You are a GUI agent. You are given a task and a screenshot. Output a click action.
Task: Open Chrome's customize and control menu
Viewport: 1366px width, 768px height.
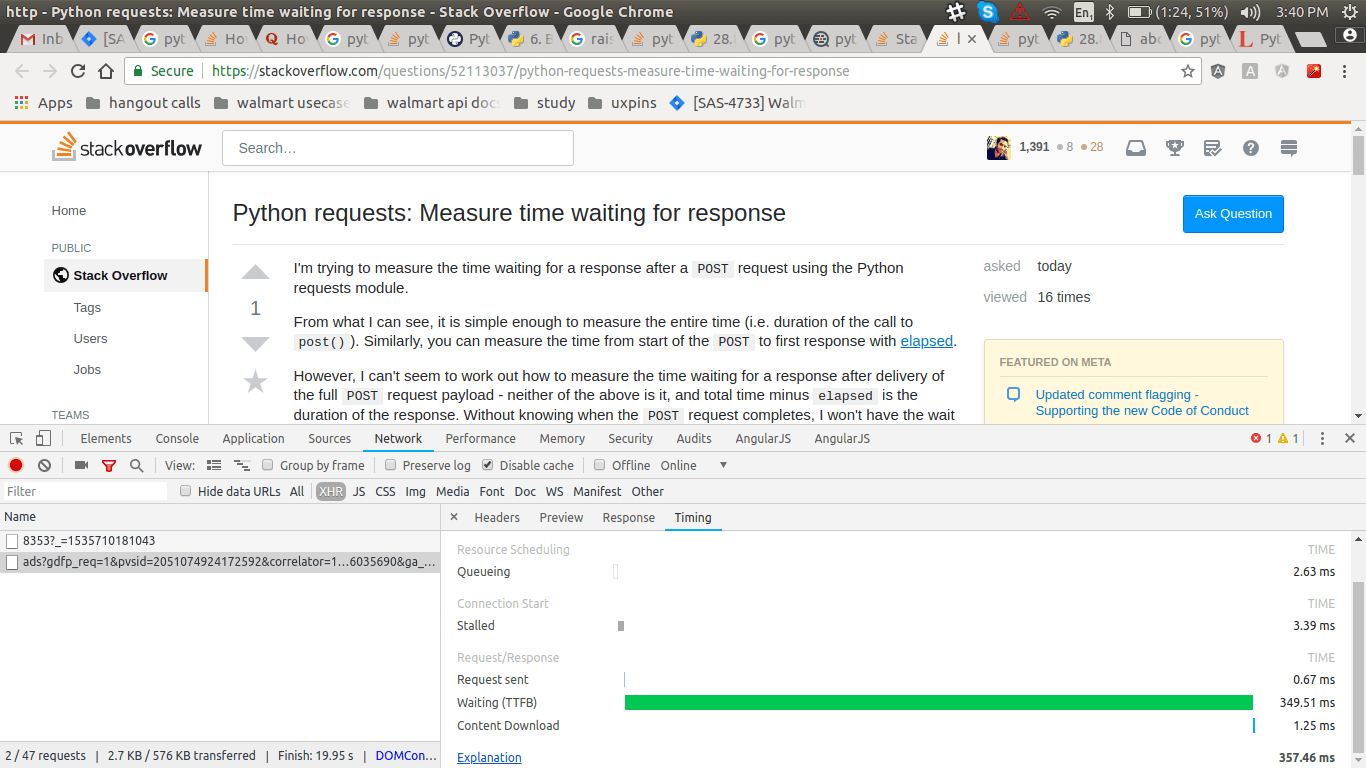point(1344,72)
